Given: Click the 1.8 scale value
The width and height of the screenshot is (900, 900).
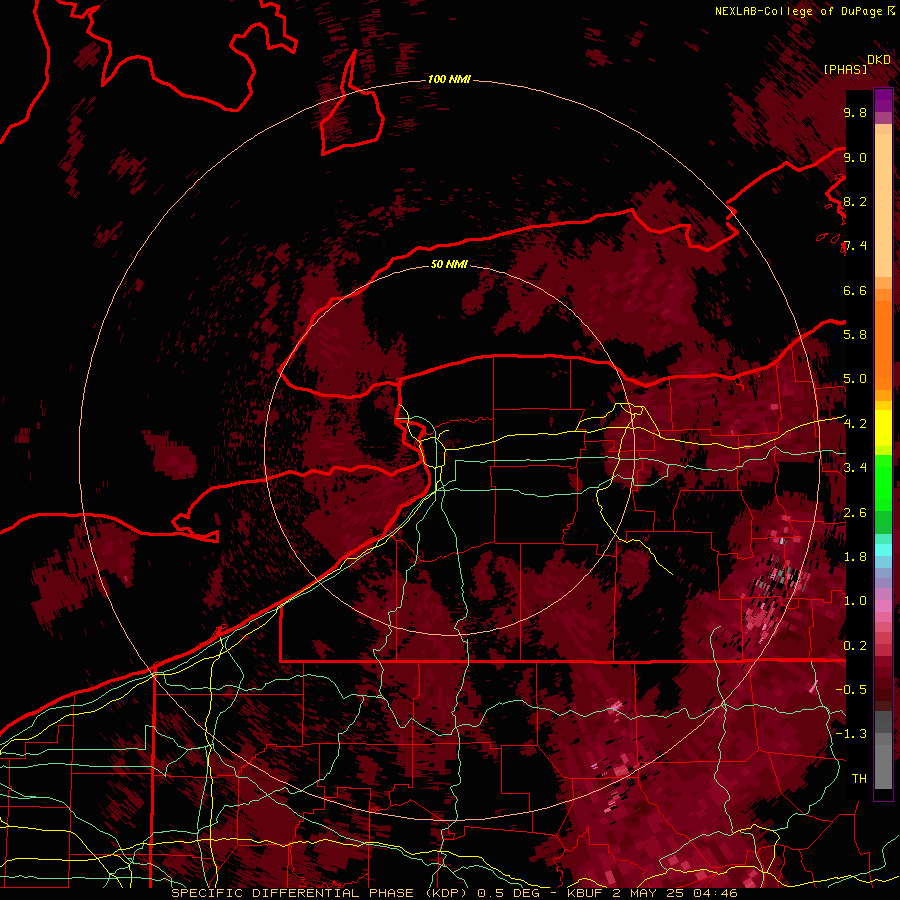Looking at the screenshot, I should pos(855,557).
